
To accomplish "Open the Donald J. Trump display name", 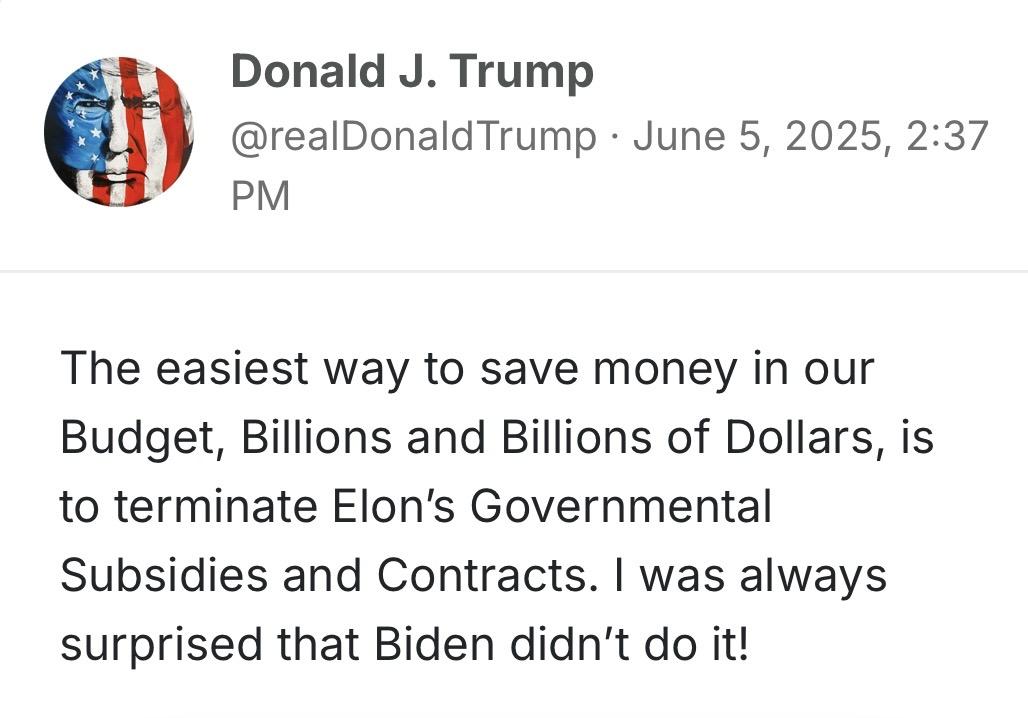I will coord(412,71).
